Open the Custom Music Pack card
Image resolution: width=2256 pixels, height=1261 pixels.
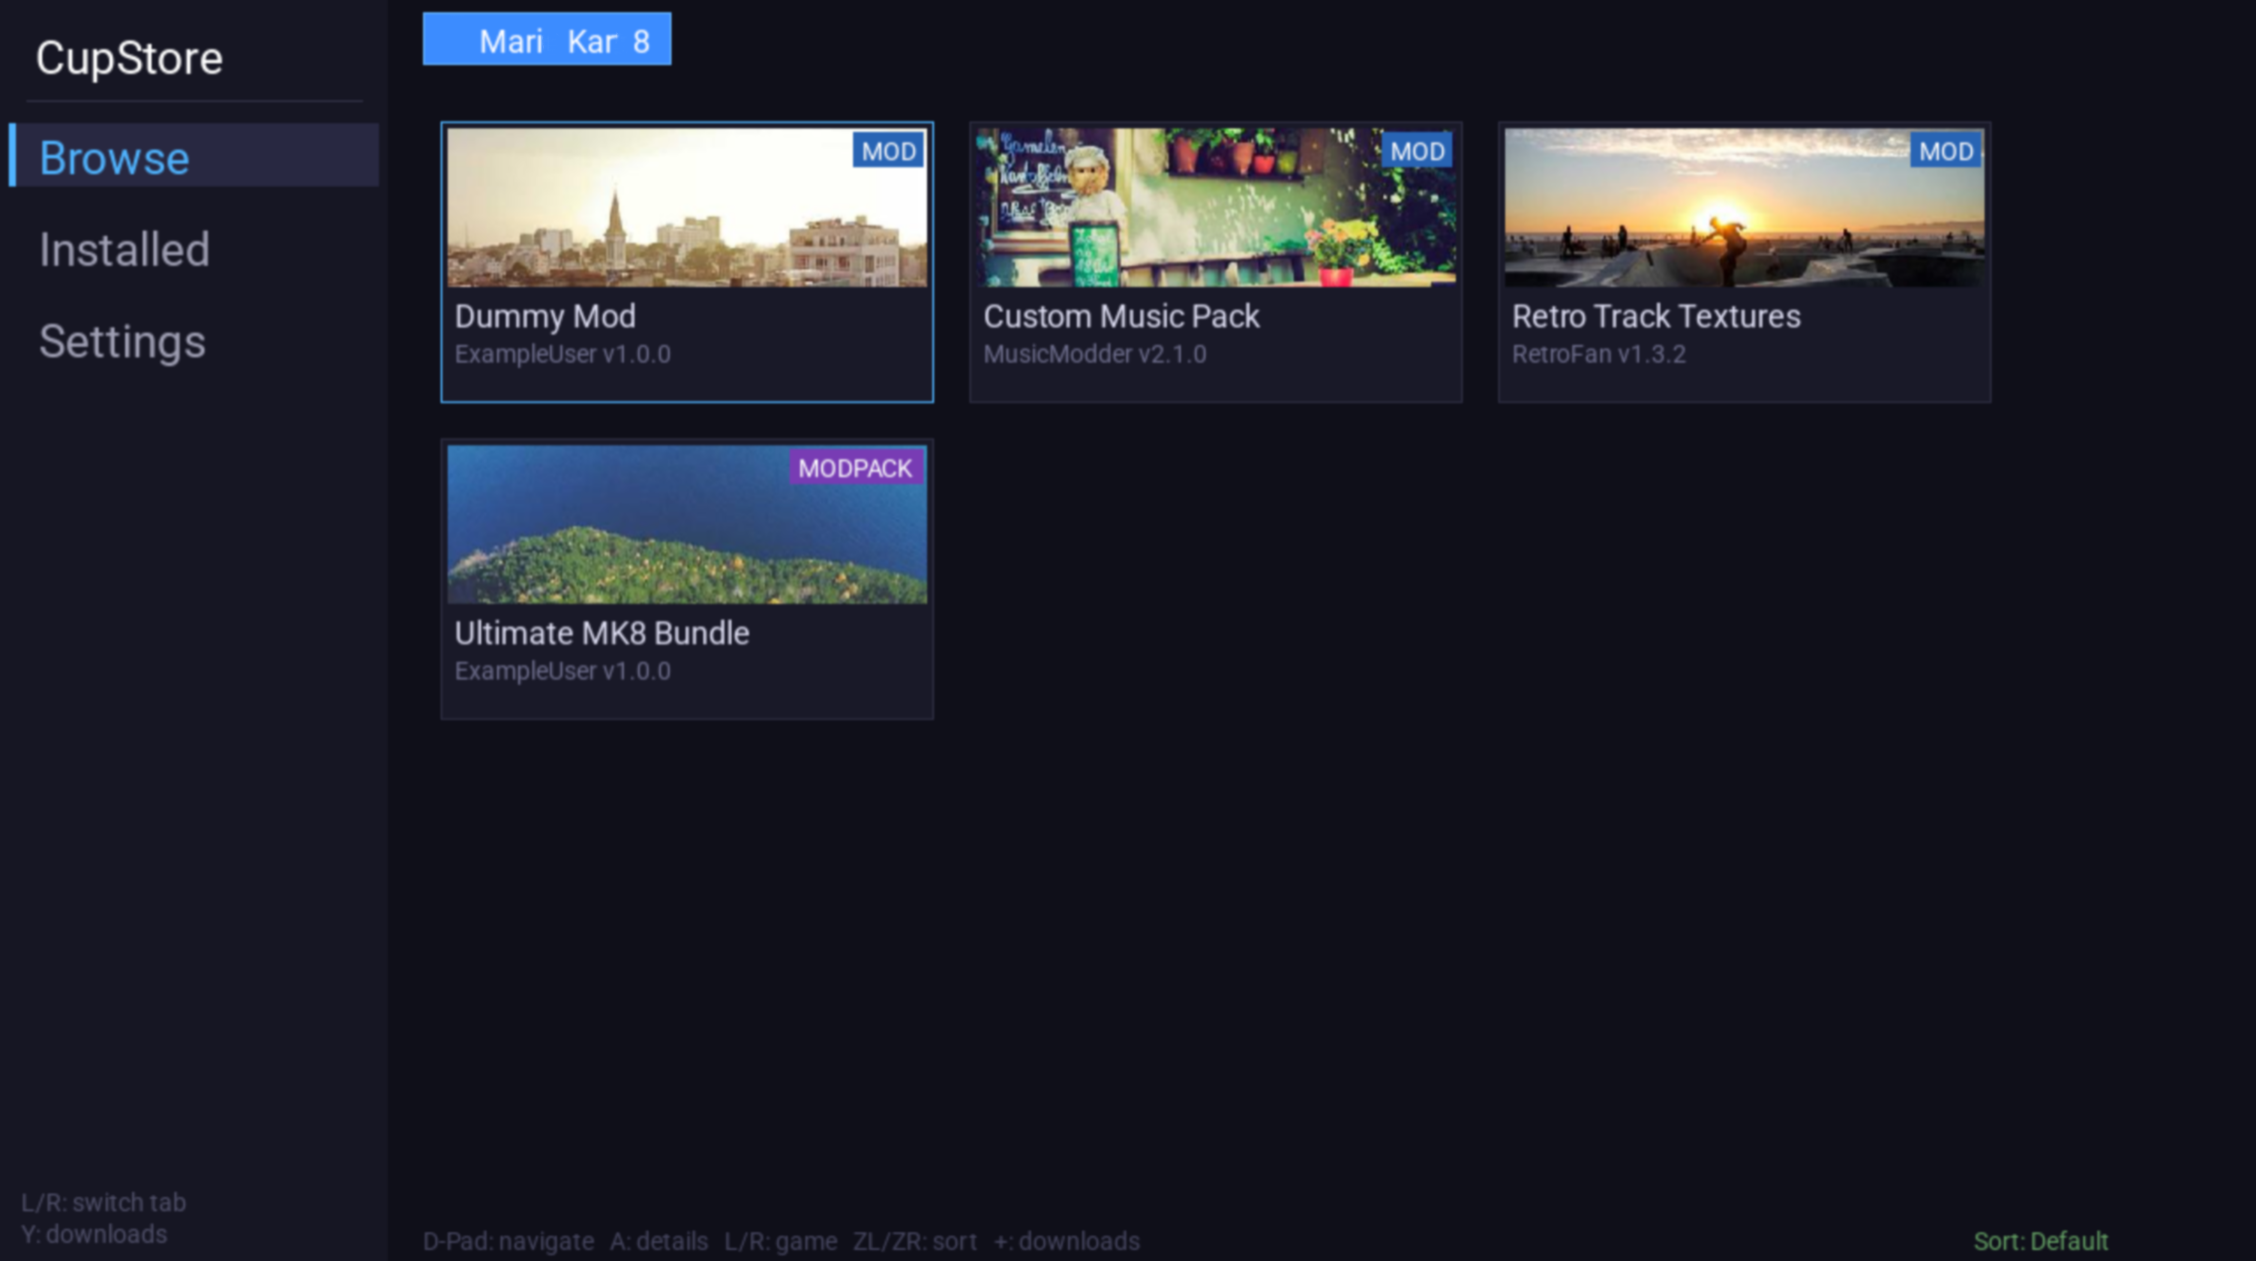pyautogui.click(x=1216, y=260)
